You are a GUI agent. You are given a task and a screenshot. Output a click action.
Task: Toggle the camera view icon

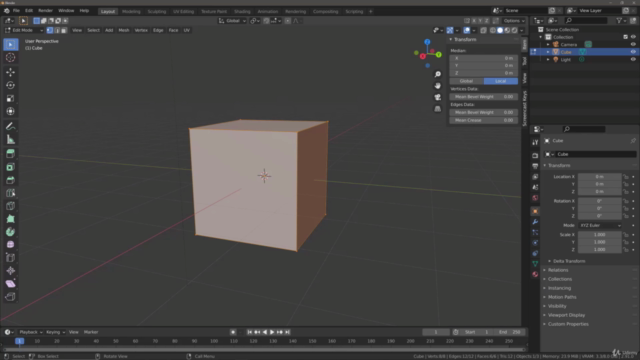[438, 97]
